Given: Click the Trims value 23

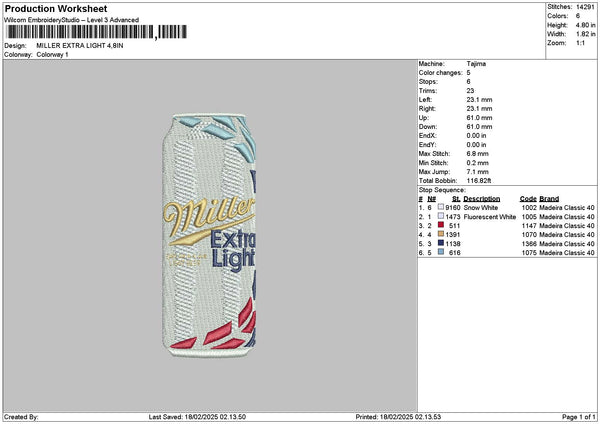Looking at the screenshot, I should coord(470,91).
